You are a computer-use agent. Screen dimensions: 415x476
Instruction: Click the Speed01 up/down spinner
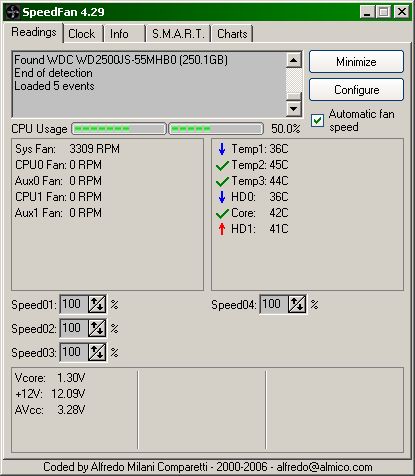tap(97, 304)
